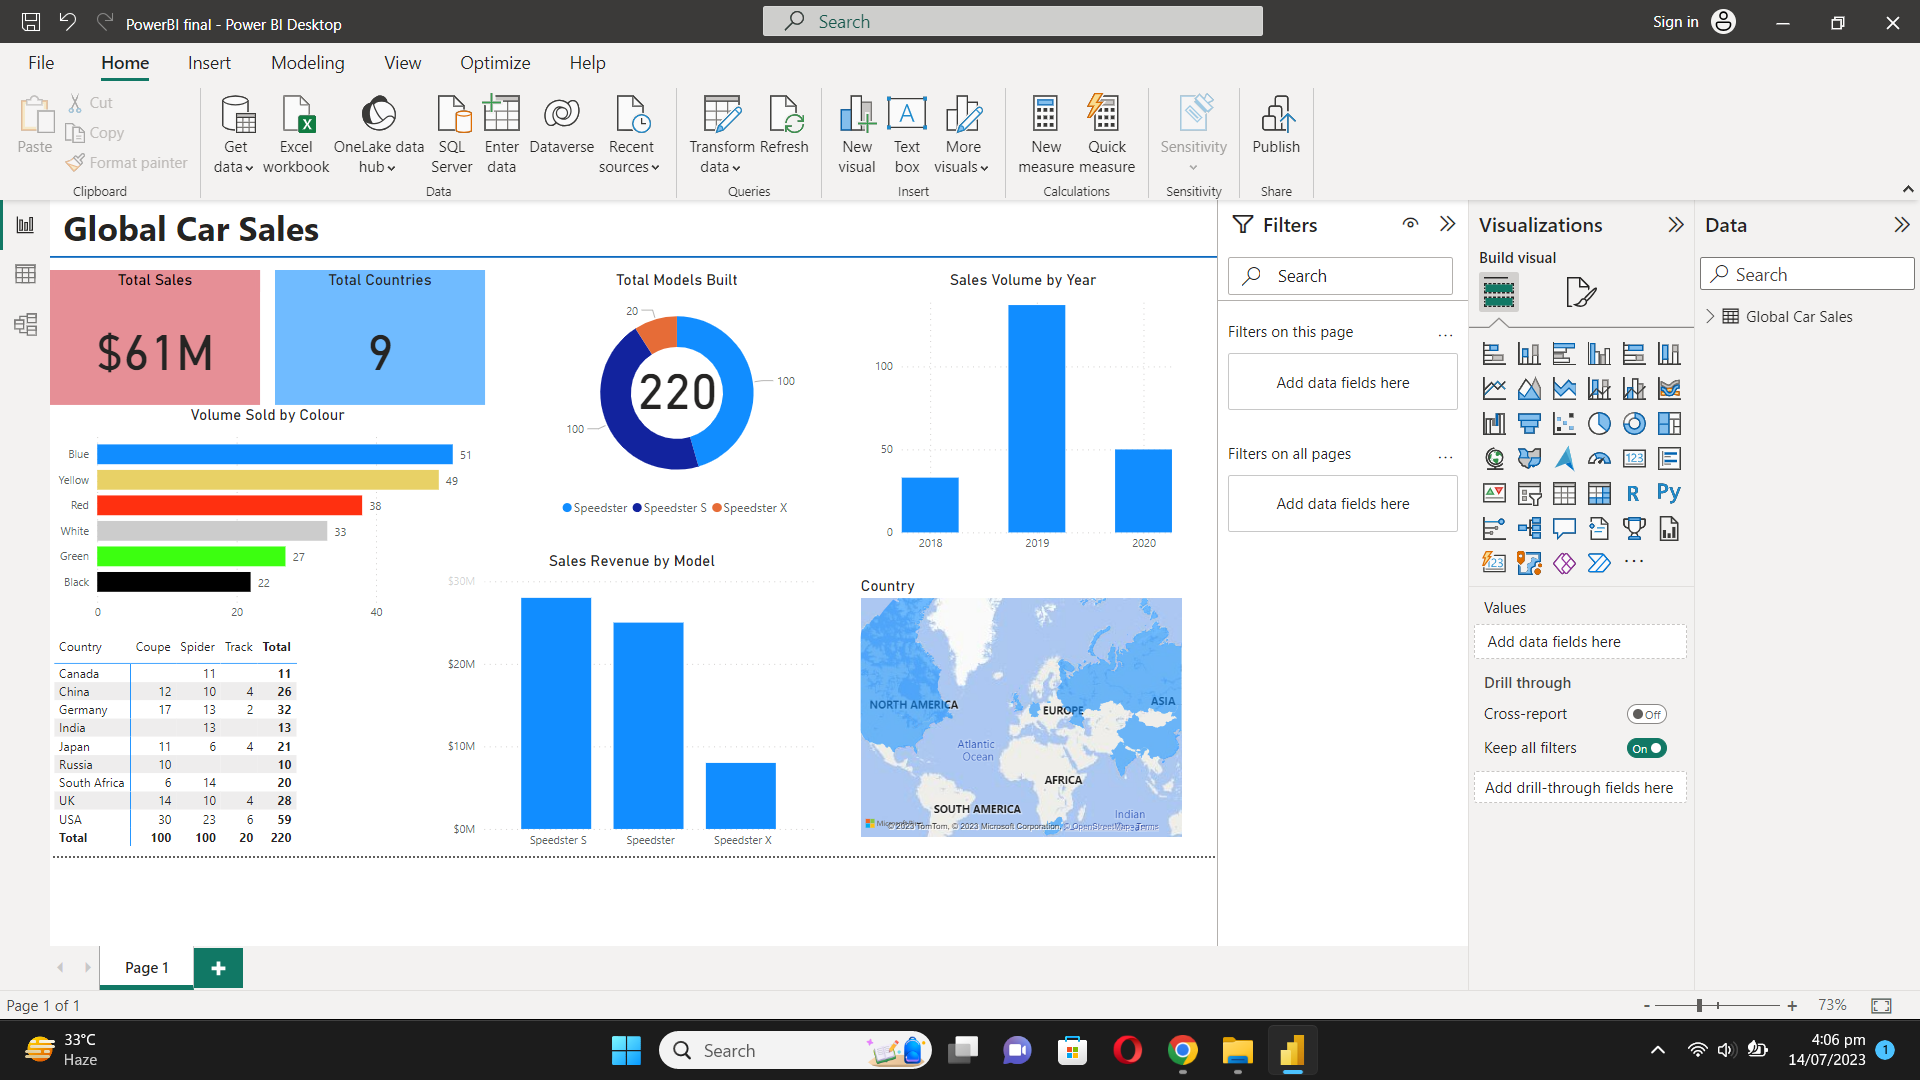This screenshot has width=1920, height=1080.
Task: Open the Report view icon in left sidebar
Action: pyautogui.click(x=25, y=225)
